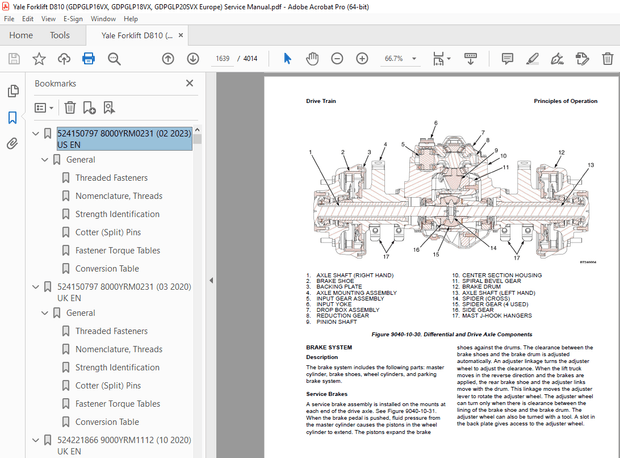Add a comment sticky note
The height and width of the screenshot is (458, 620).
[x=507, y=59]
